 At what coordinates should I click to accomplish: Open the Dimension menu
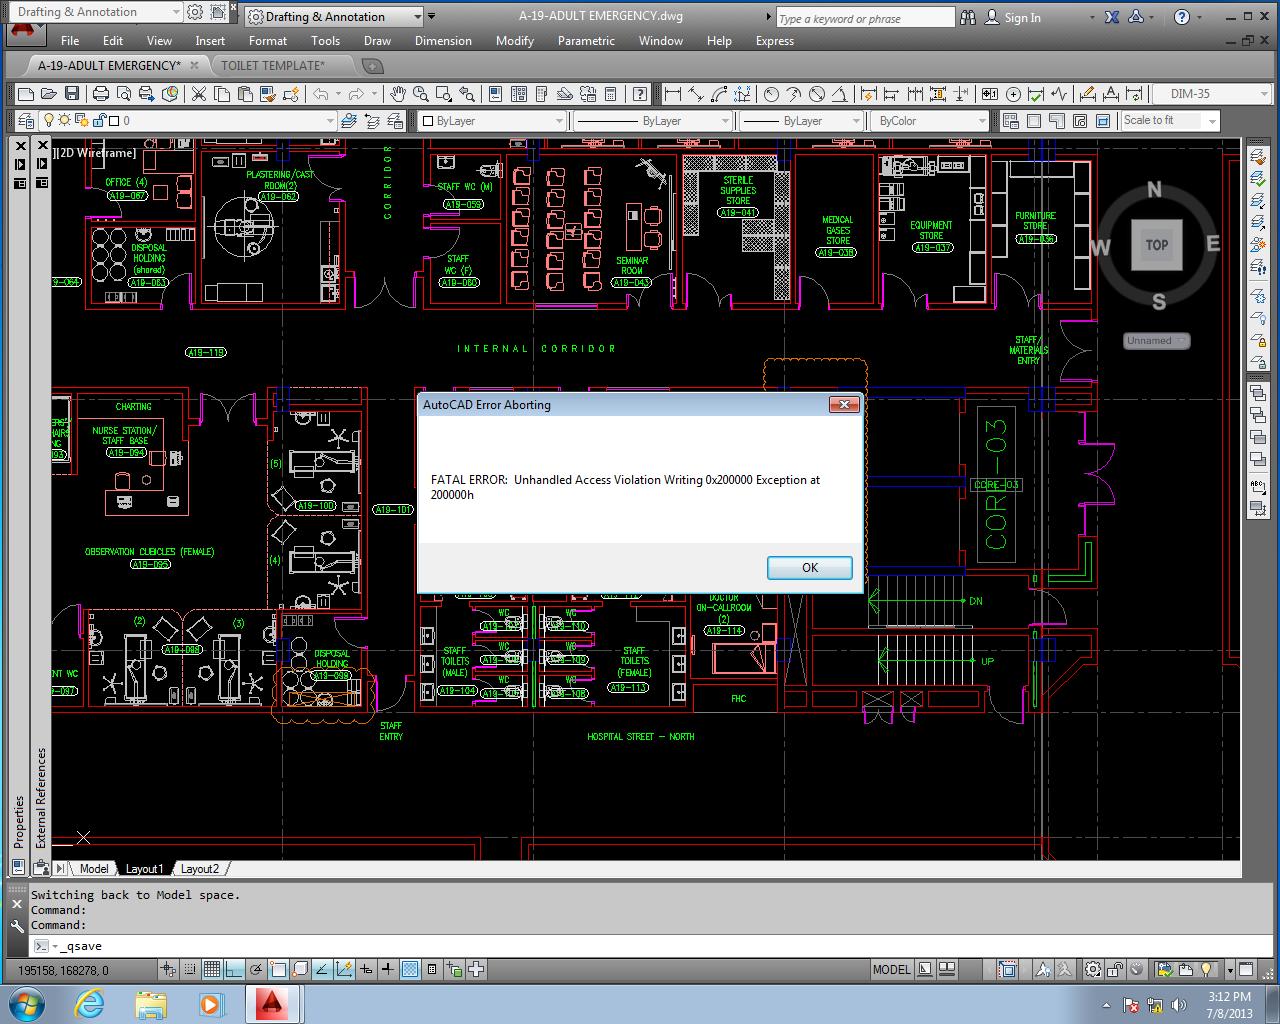443,41
